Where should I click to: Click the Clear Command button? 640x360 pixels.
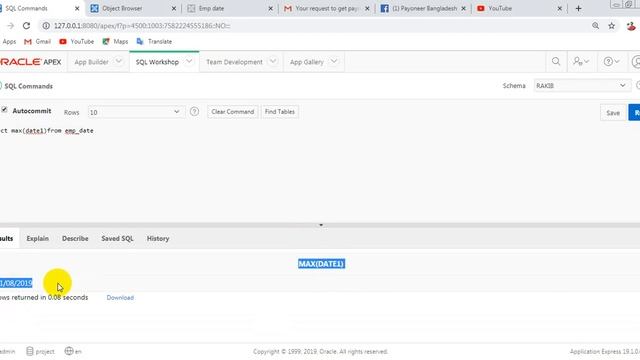pyautogui.click(x=233, y=111)
